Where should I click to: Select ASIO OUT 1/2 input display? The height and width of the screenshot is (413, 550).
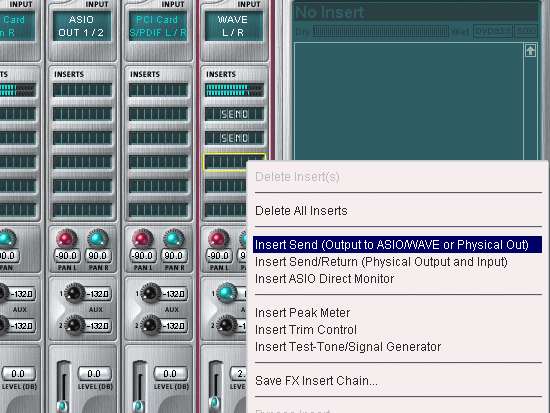point(81,26)
